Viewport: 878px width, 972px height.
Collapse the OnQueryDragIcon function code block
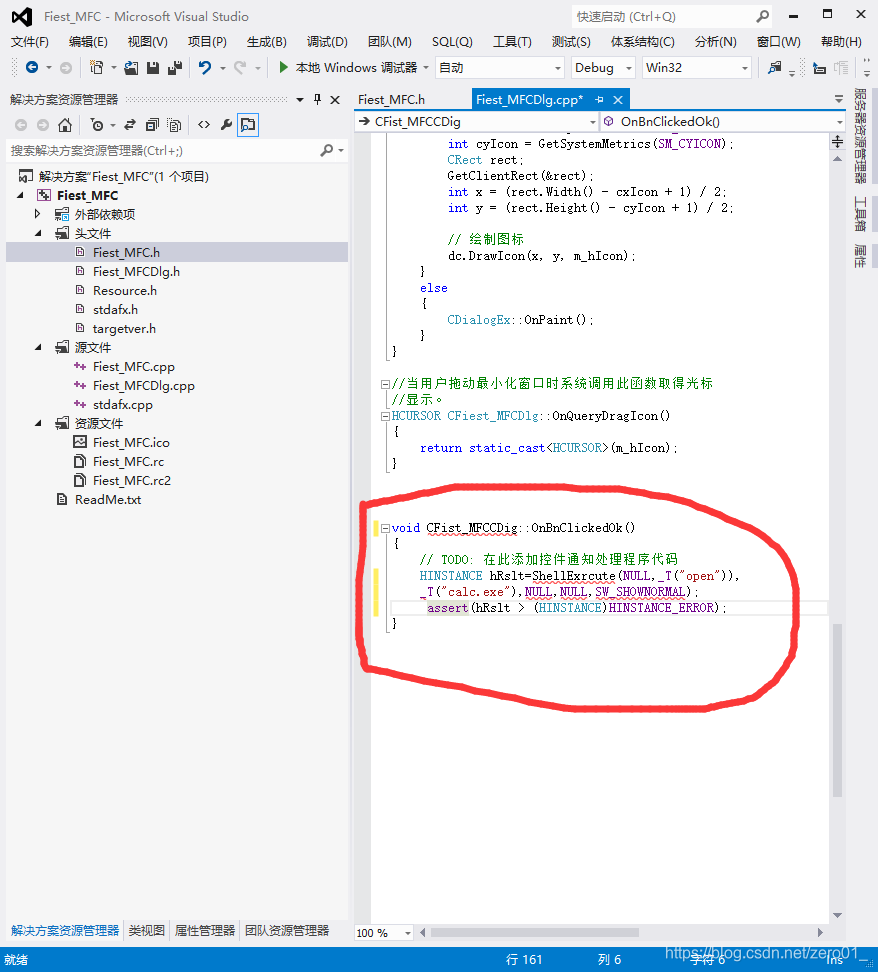(x=385, y=416)
